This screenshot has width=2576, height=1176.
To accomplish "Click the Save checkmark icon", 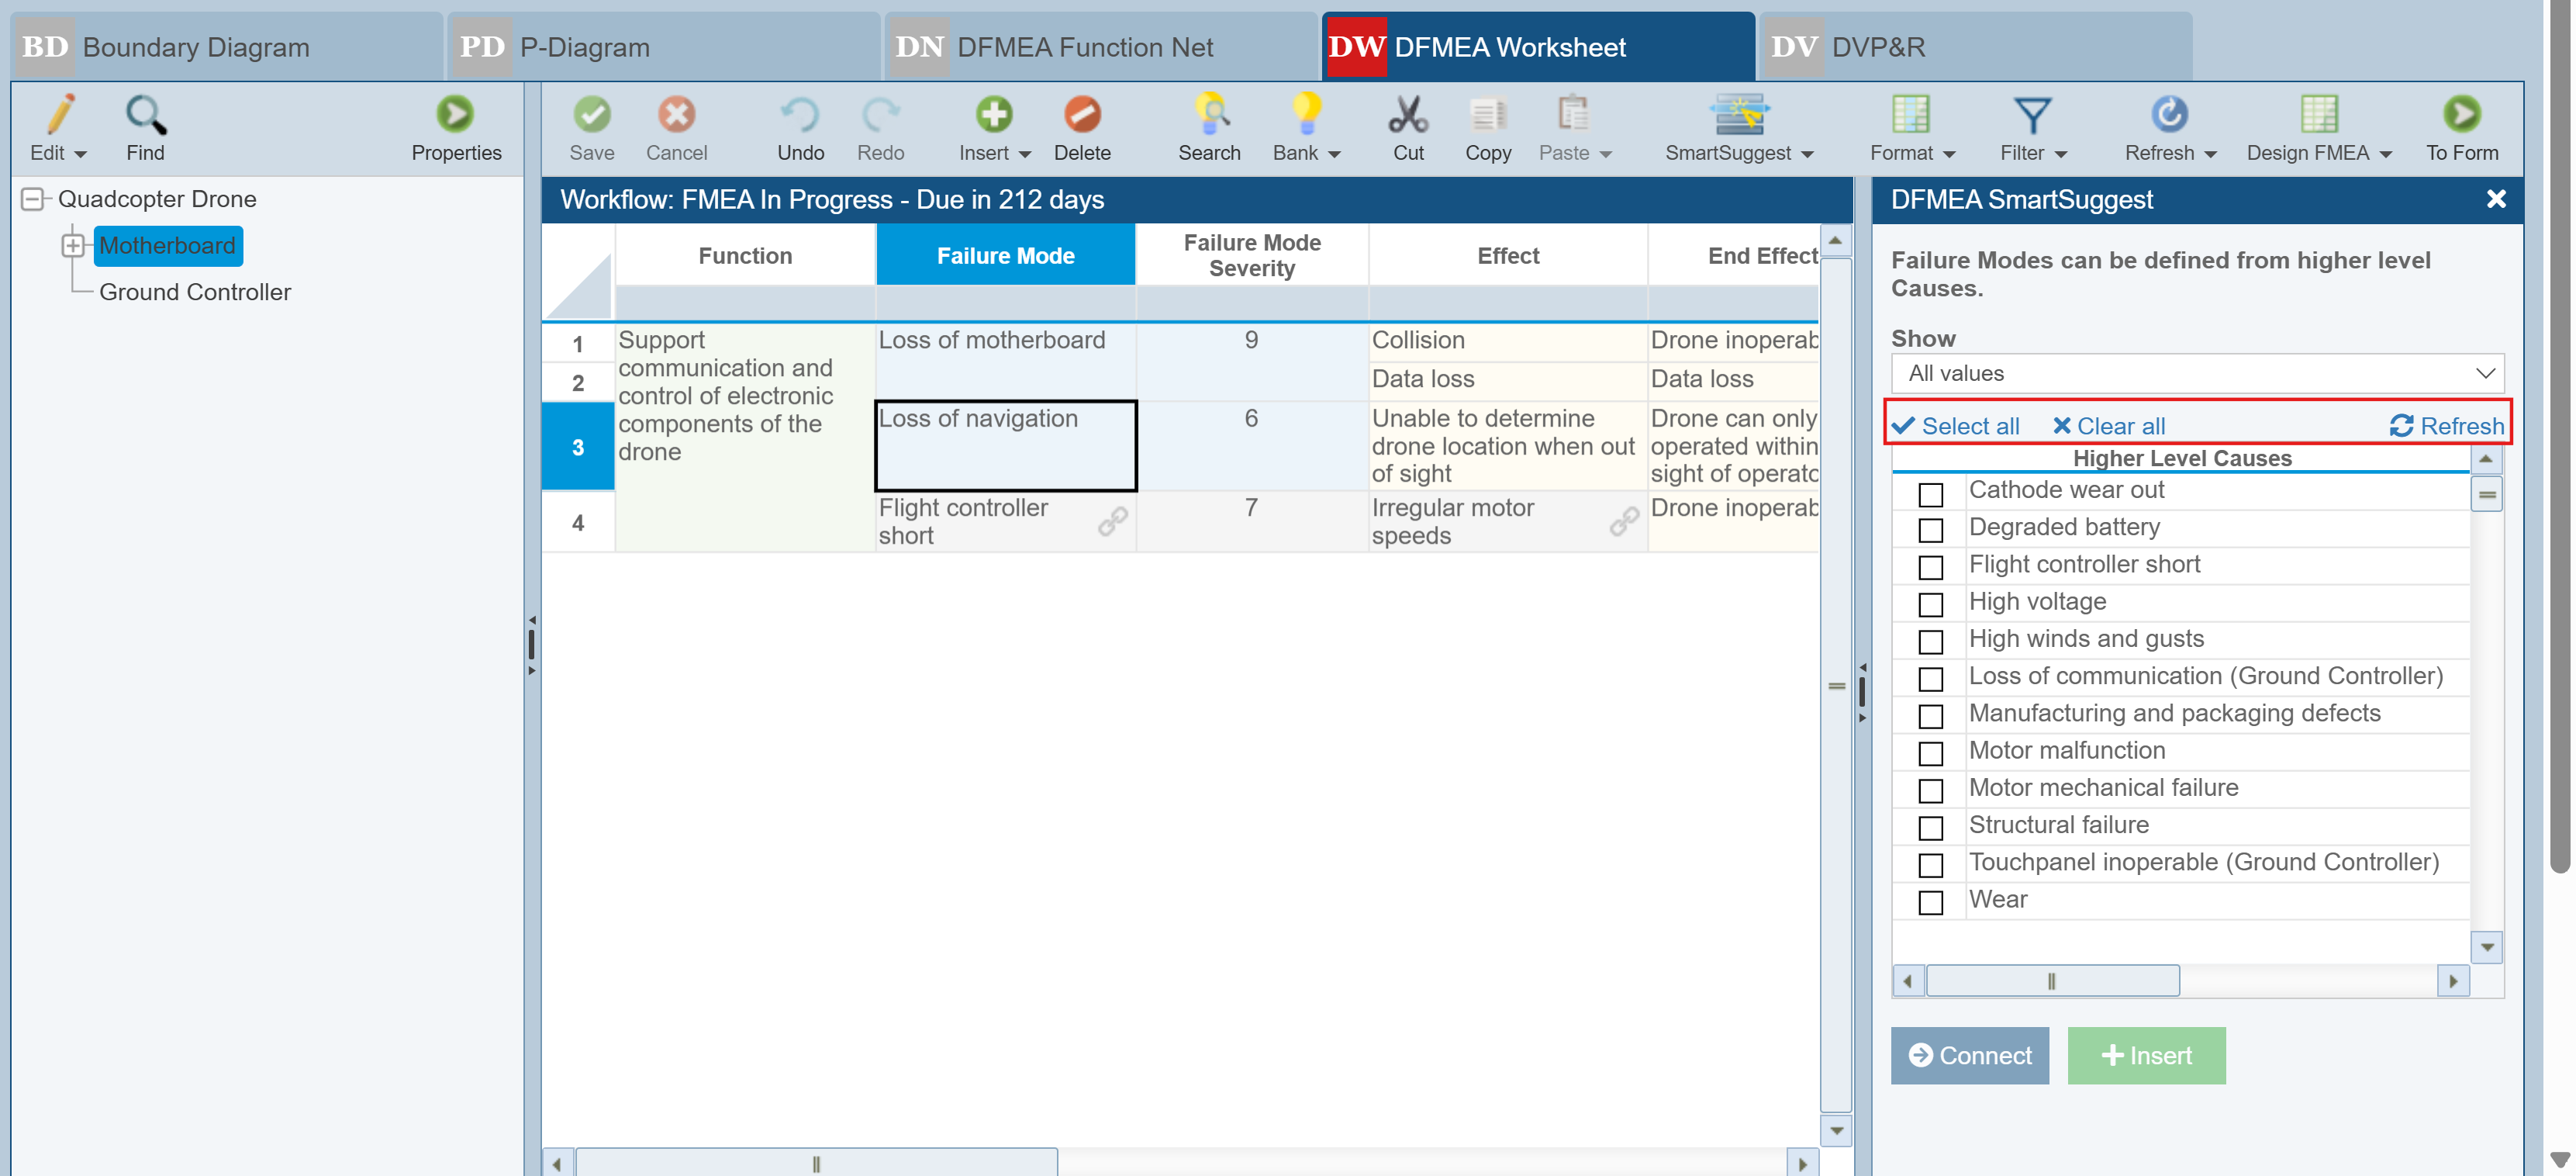I will click(x=591, y=115).
